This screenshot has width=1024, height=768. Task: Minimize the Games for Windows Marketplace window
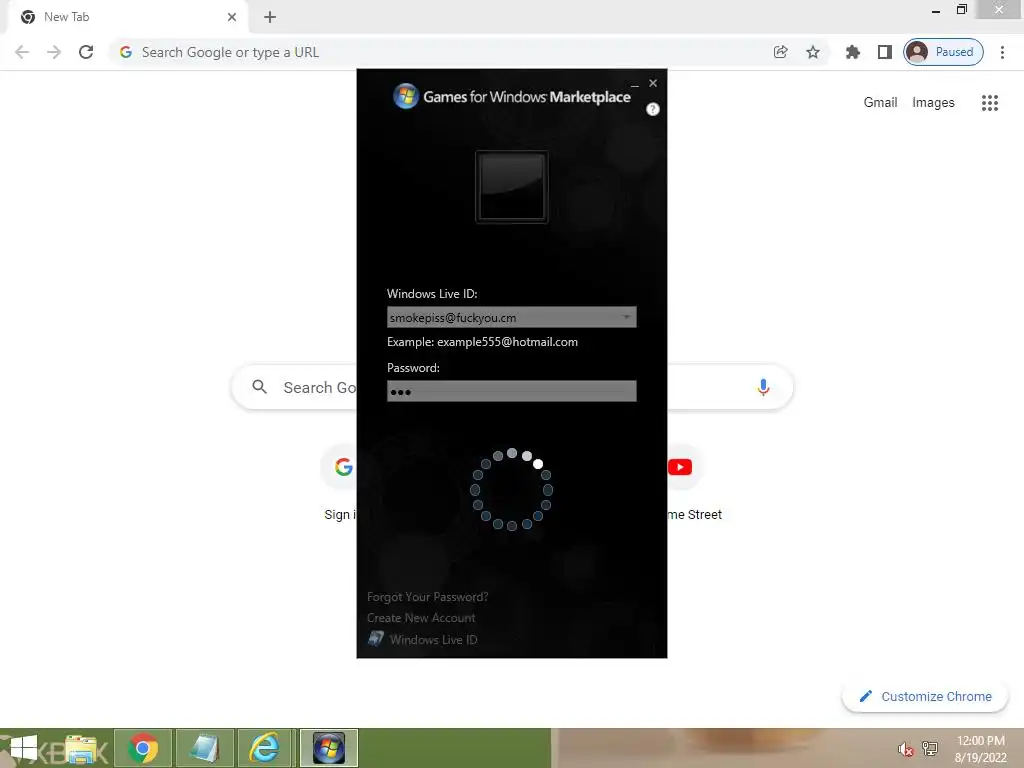click(x=634, y=84)
